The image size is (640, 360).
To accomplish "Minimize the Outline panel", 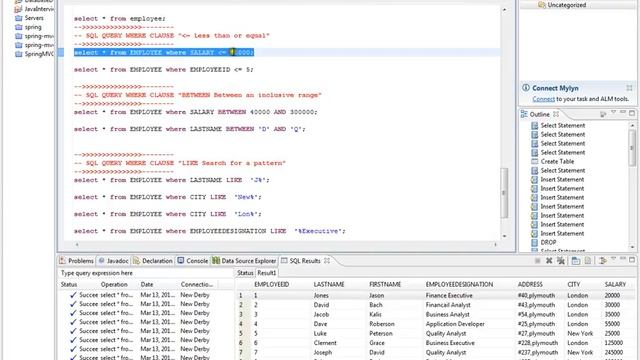I will [622, 112].
